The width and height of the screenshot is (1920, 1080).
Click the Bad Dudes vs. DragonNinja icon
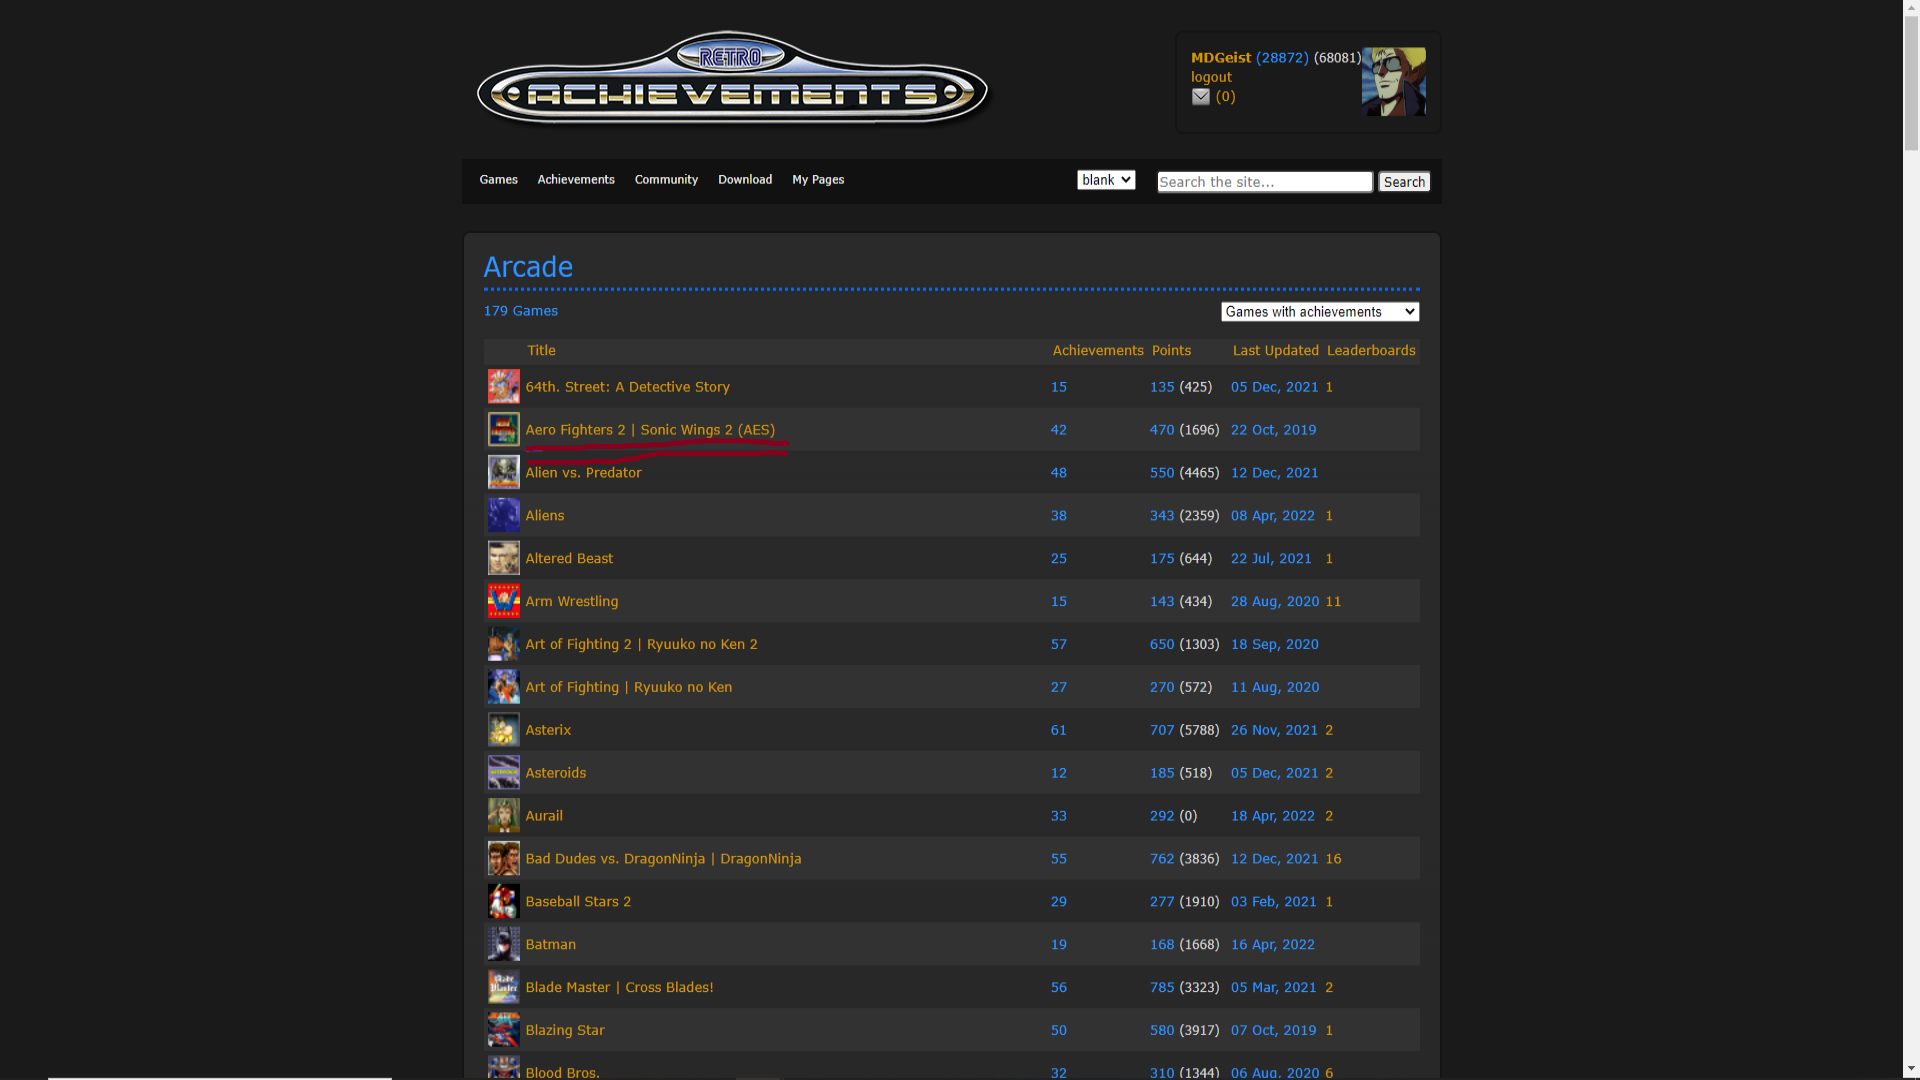point(503,859)
